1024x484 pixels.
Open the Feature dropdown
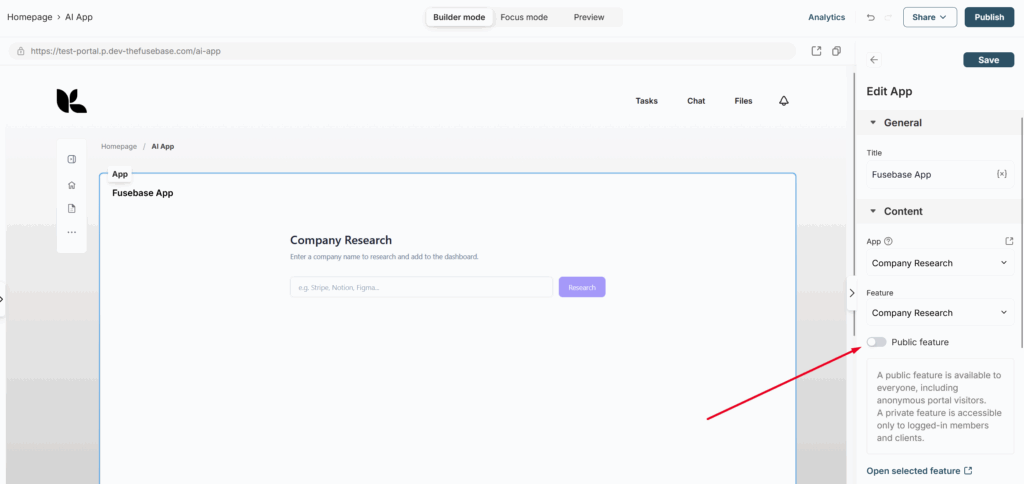pyautogui.click(x=939, y=313)
